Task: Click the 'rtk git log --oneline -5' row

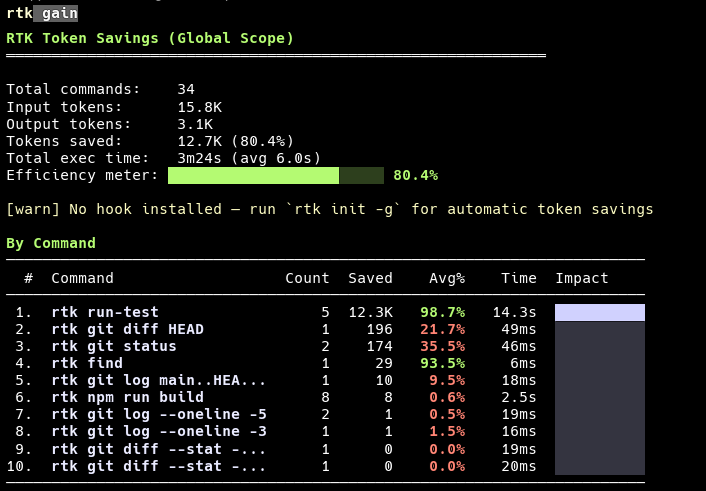Action: click(x=326, y=414)
